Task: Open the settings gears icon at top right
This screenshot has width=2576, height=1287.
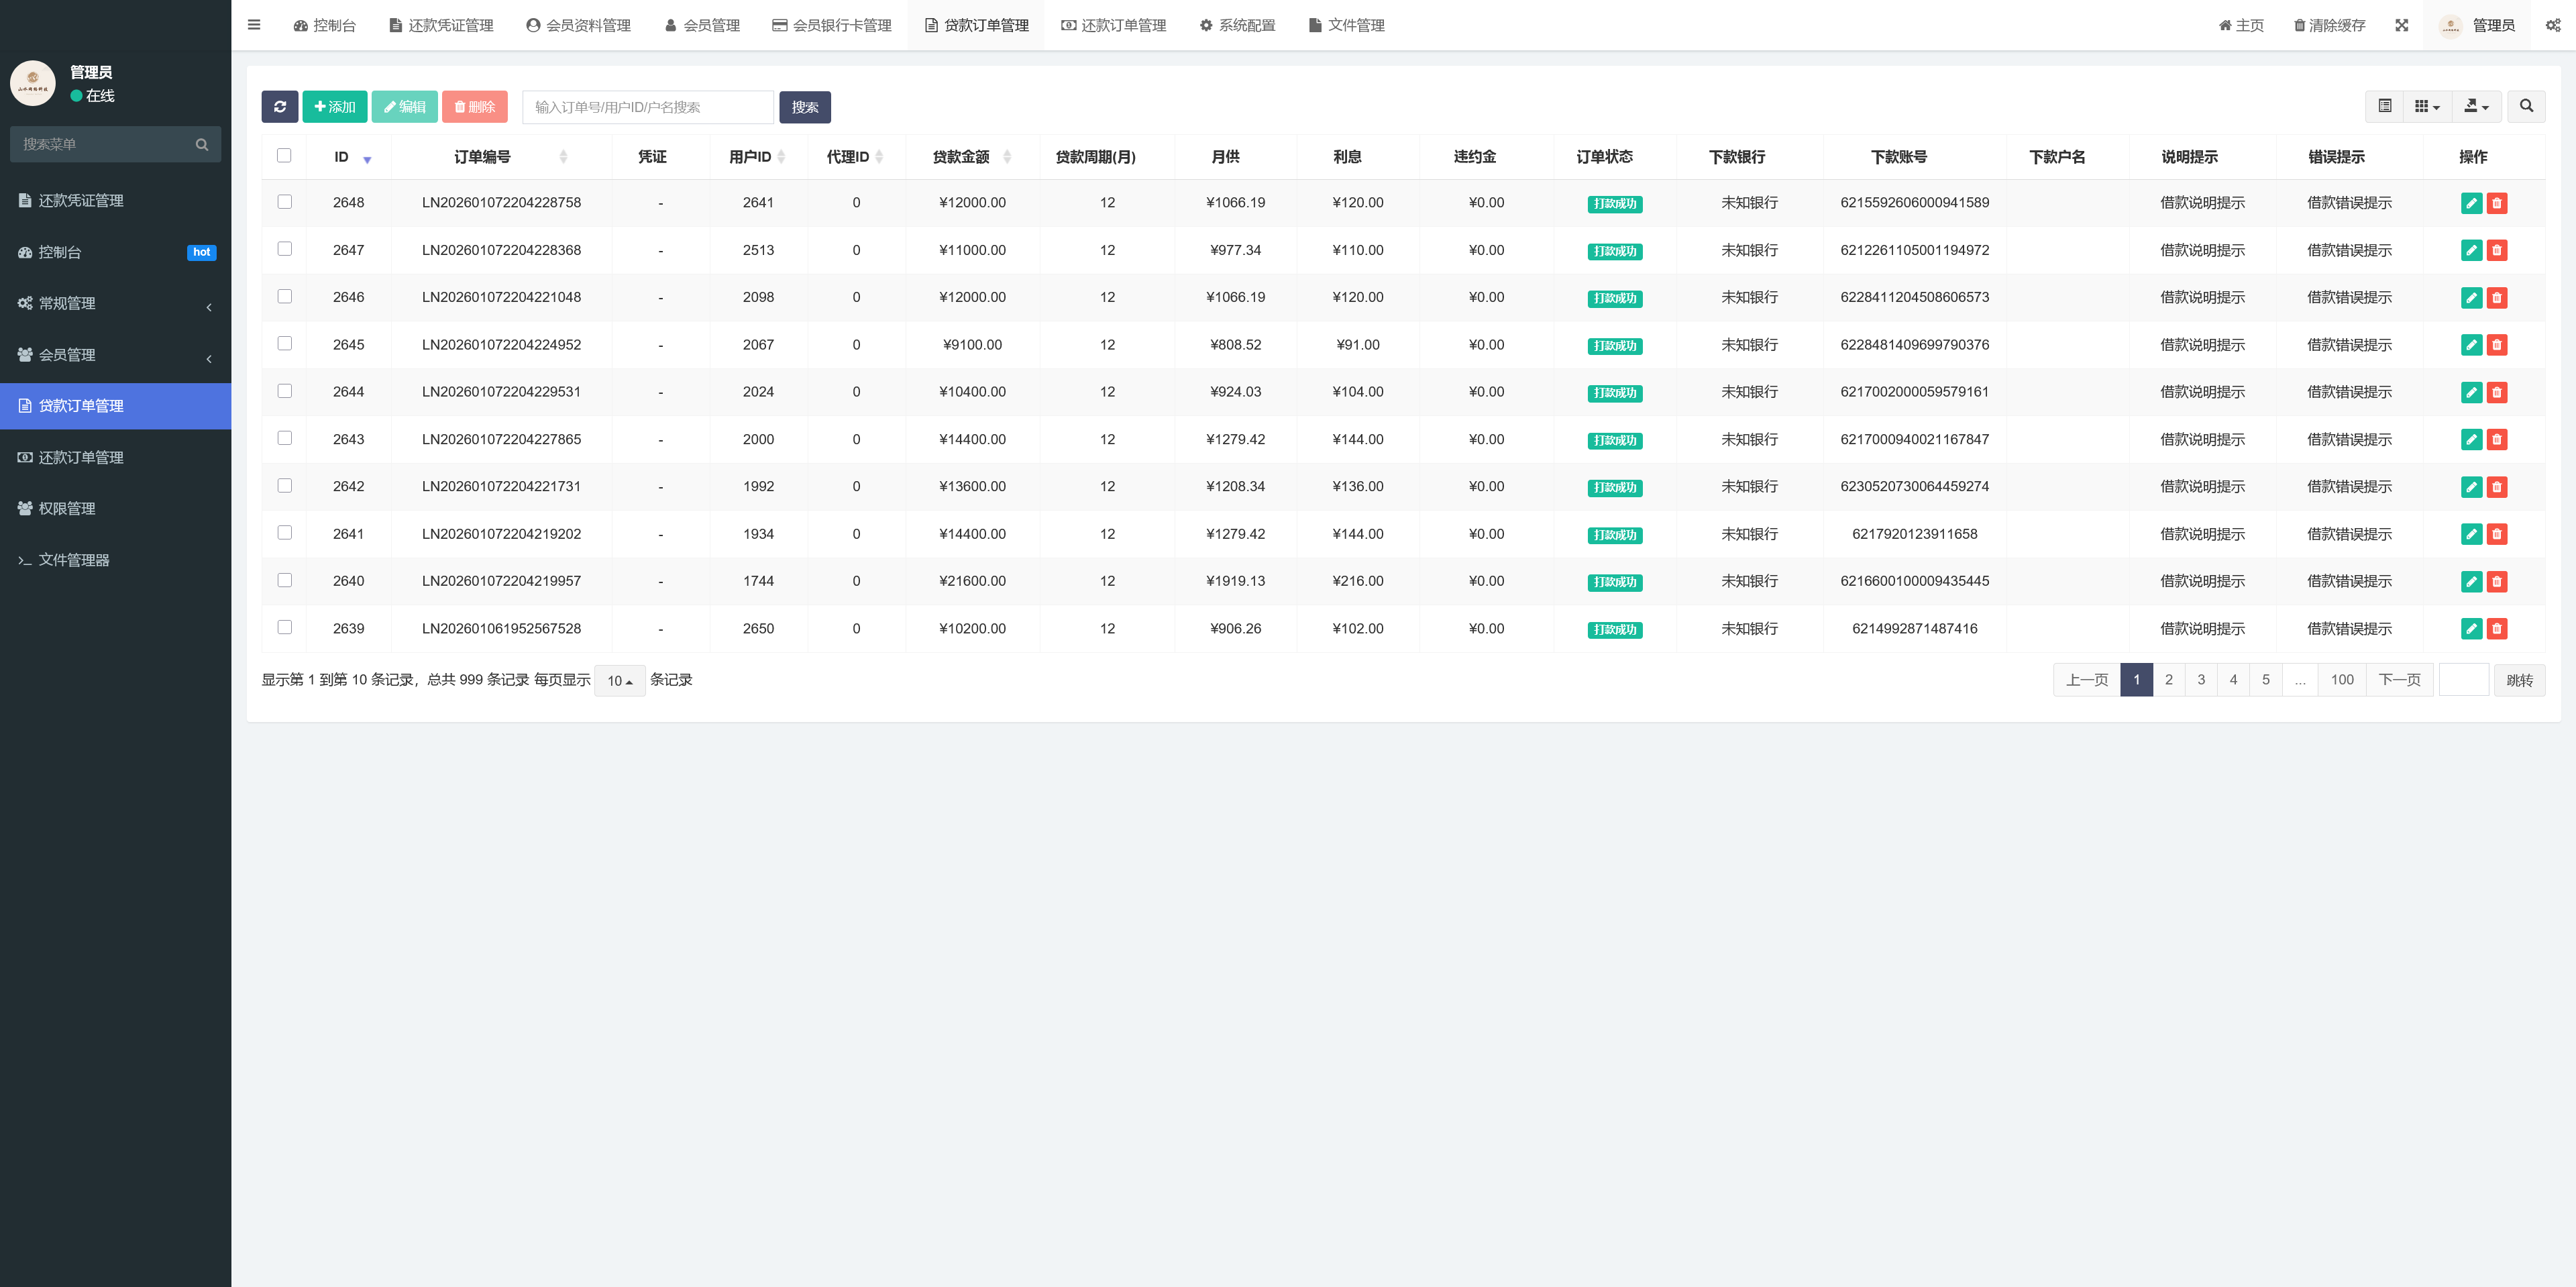Action: coord(2552,25)
